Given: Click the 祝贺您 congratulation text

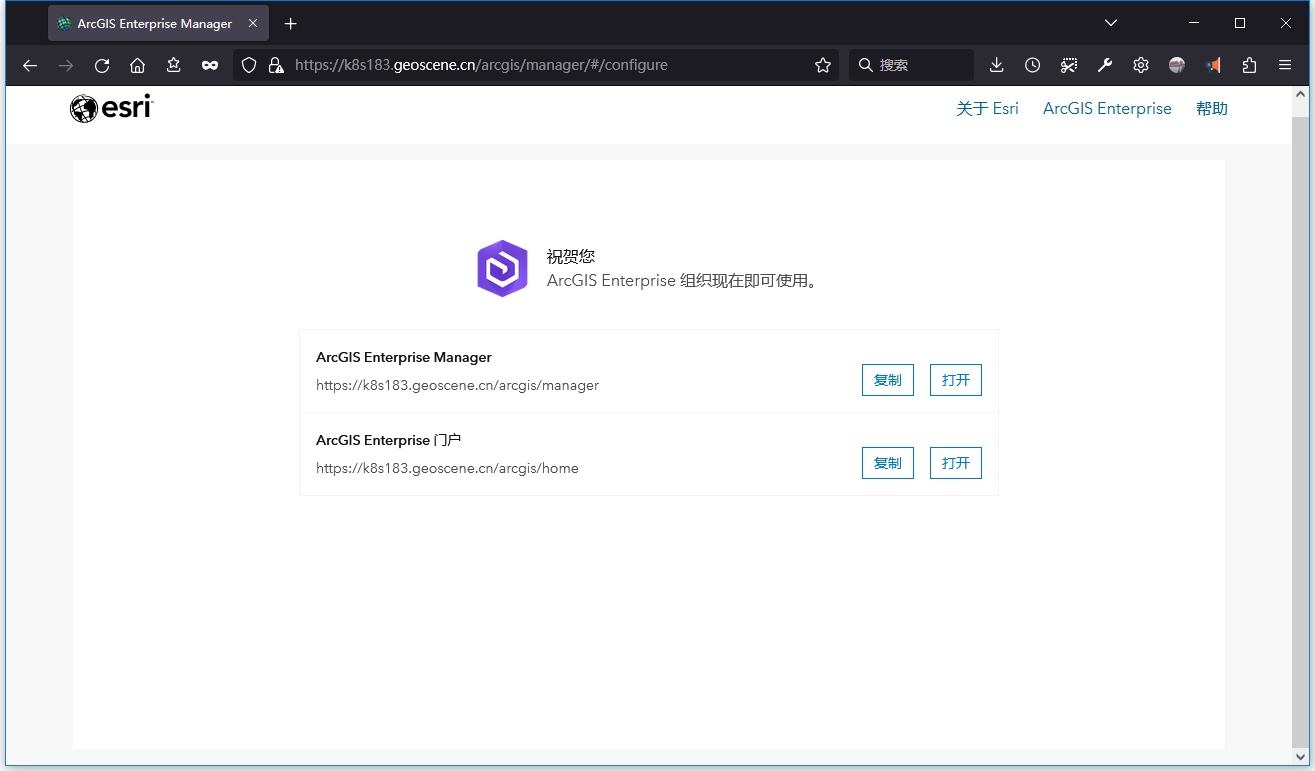Looking at the screenshot, I should point(571,257).
